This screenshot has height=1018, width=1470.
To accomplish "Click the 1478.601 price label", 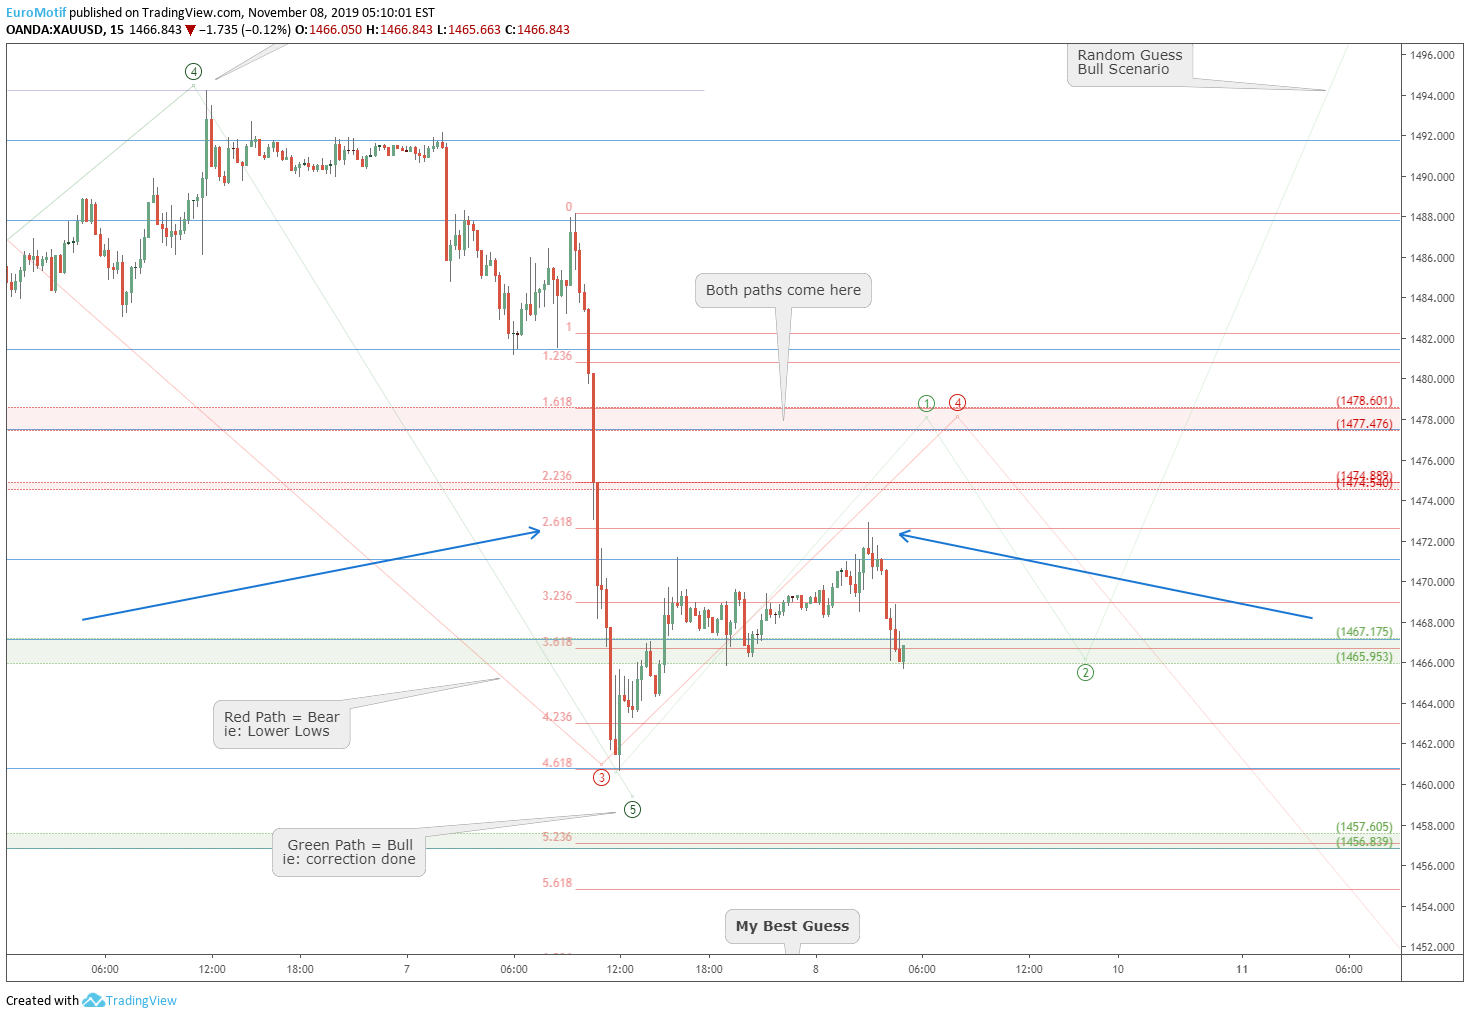I will [1364, 401].
